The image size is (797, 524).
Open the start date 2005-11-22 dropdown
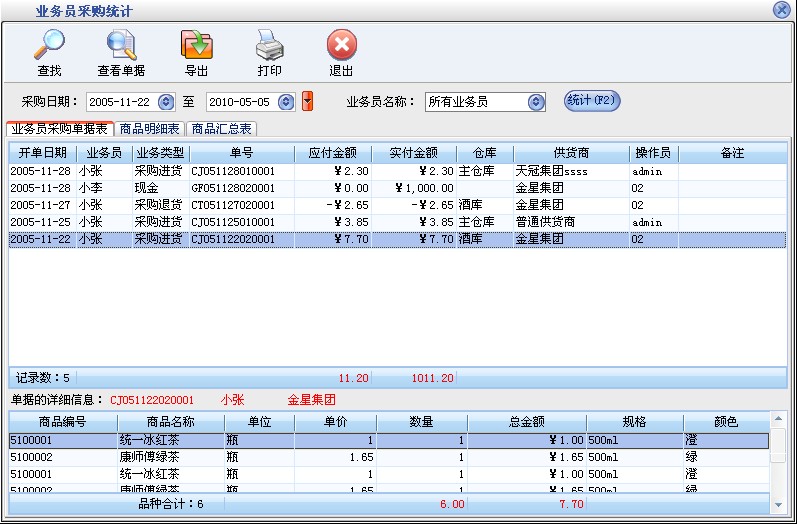coord(166,102)
